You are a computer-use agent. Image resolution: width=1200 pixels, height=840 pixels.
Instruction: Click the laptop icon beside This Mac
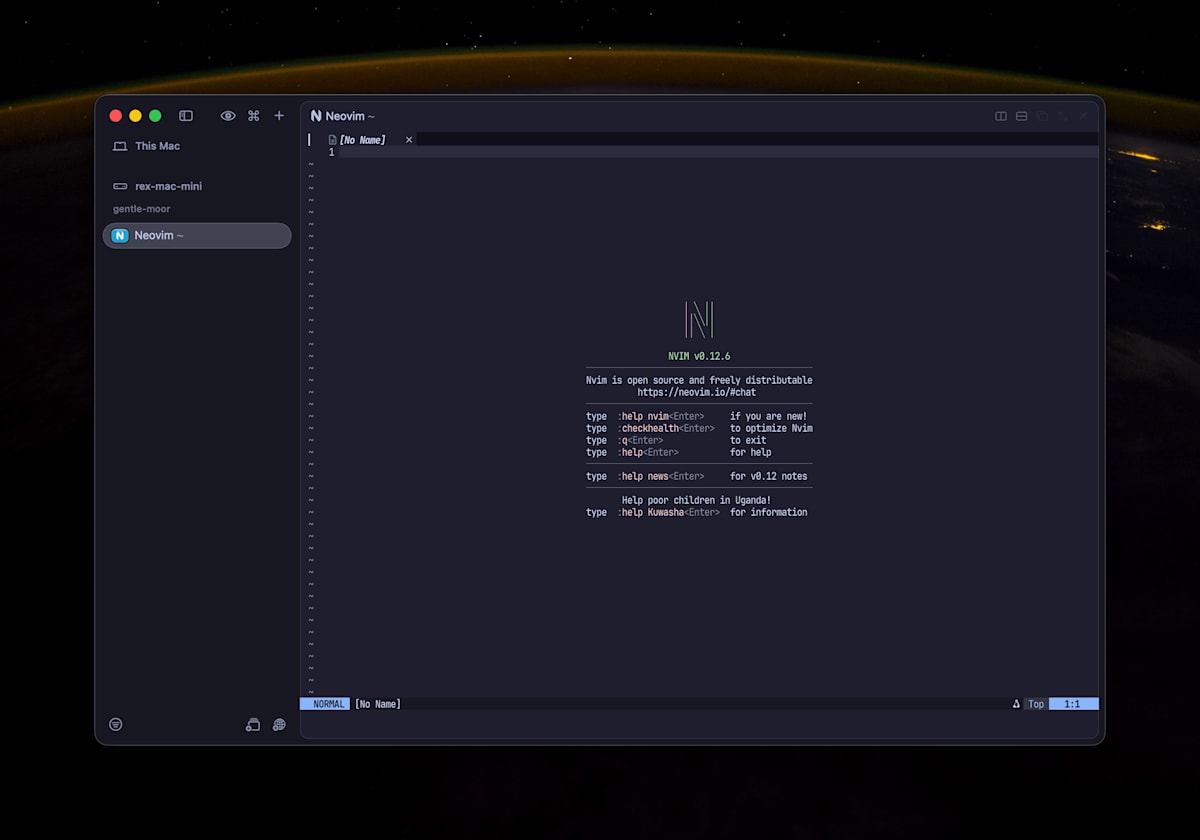tap(120, 146)
